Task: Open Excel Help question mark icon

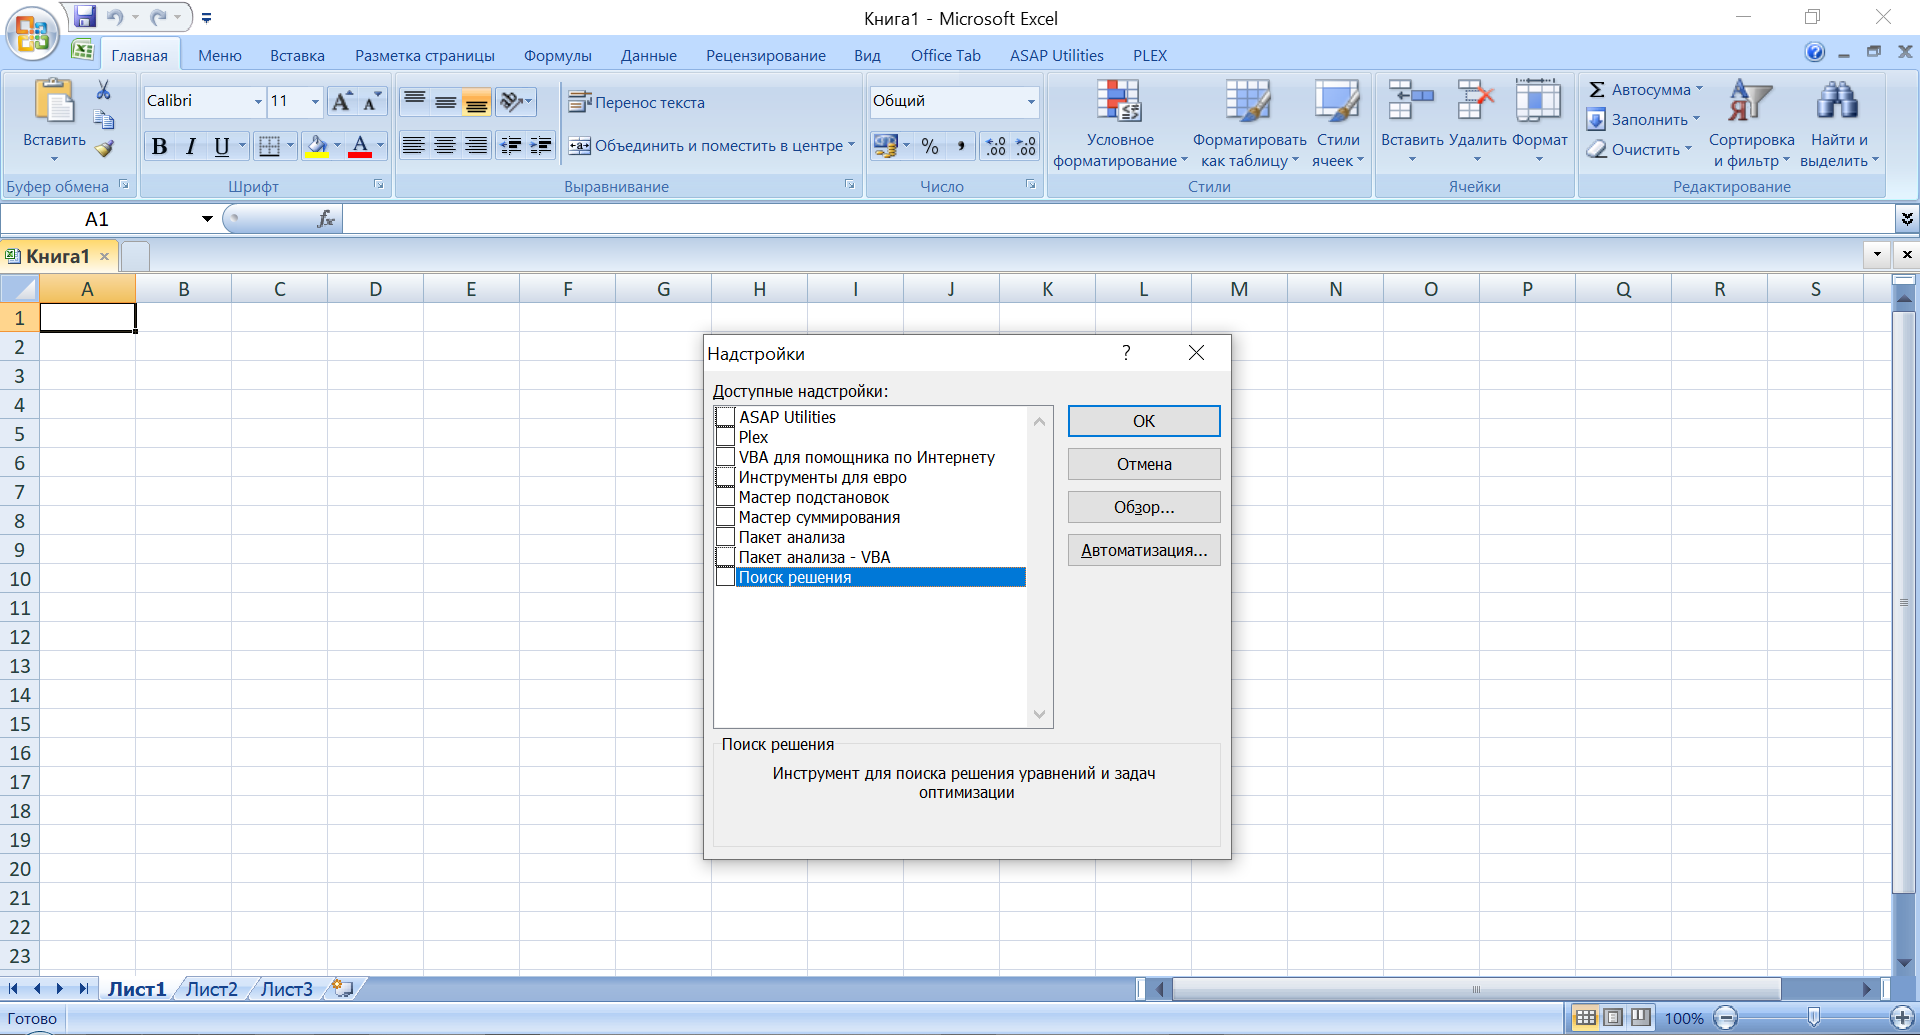Action: (x=1814, y=53)
